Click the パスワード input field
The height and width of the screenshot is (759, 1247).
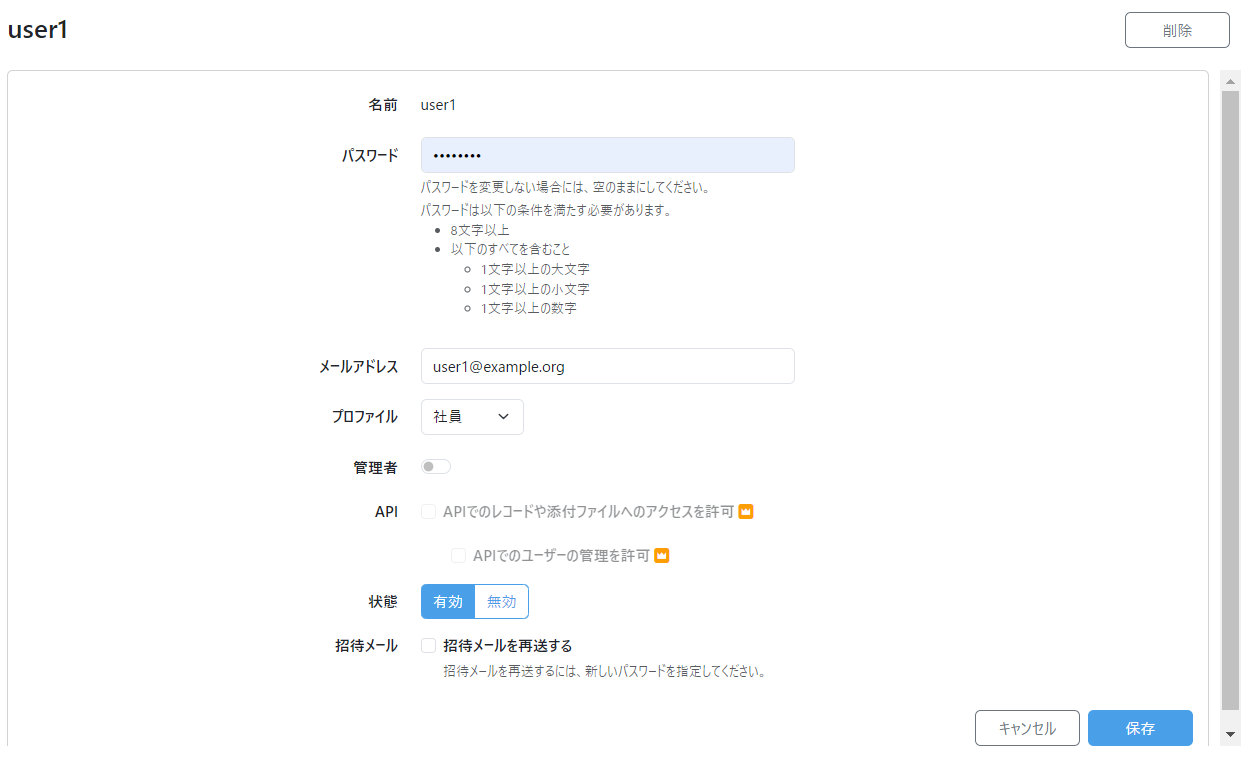pyautogui.click(x=607, y=155)
